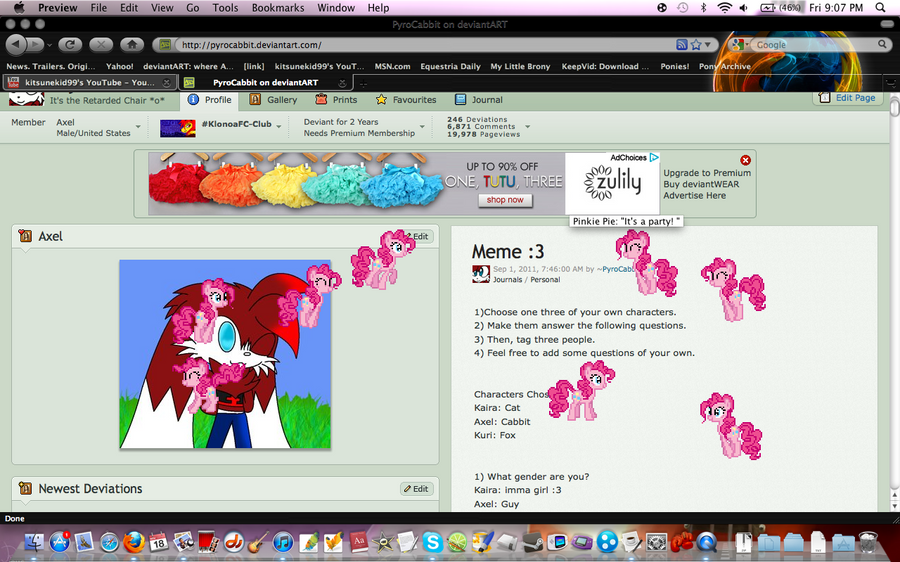The height and width of the screenshot is (562, 900).
Task: Open the File menu
Action: [99, 8]
